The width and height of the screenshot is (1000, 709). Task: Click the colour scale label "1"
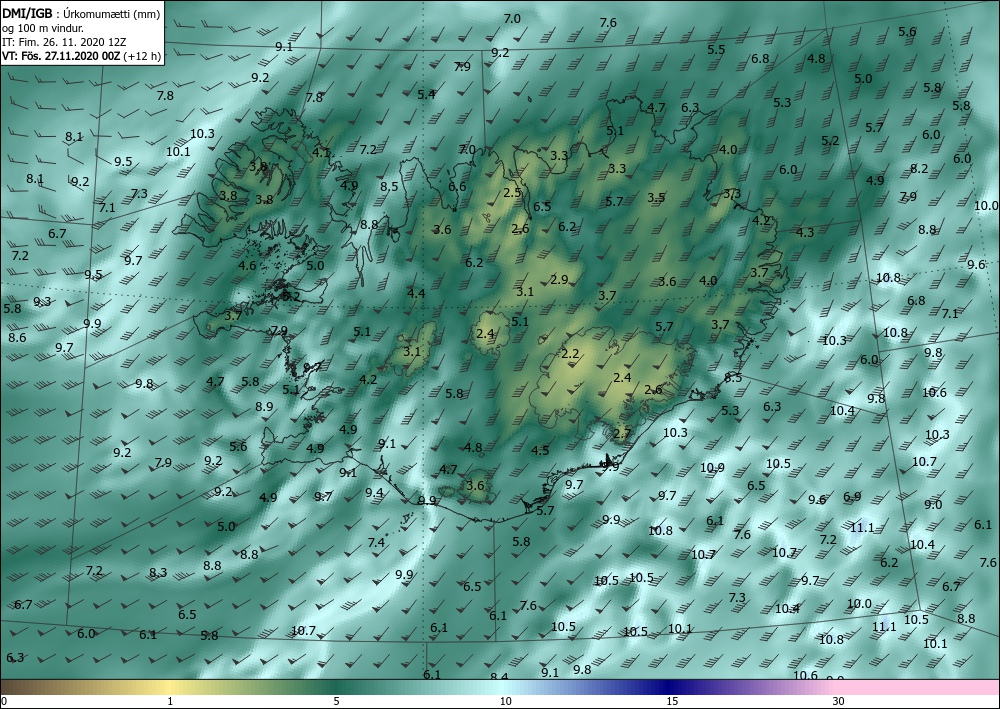pyautogui.click(x=170, y=701)
